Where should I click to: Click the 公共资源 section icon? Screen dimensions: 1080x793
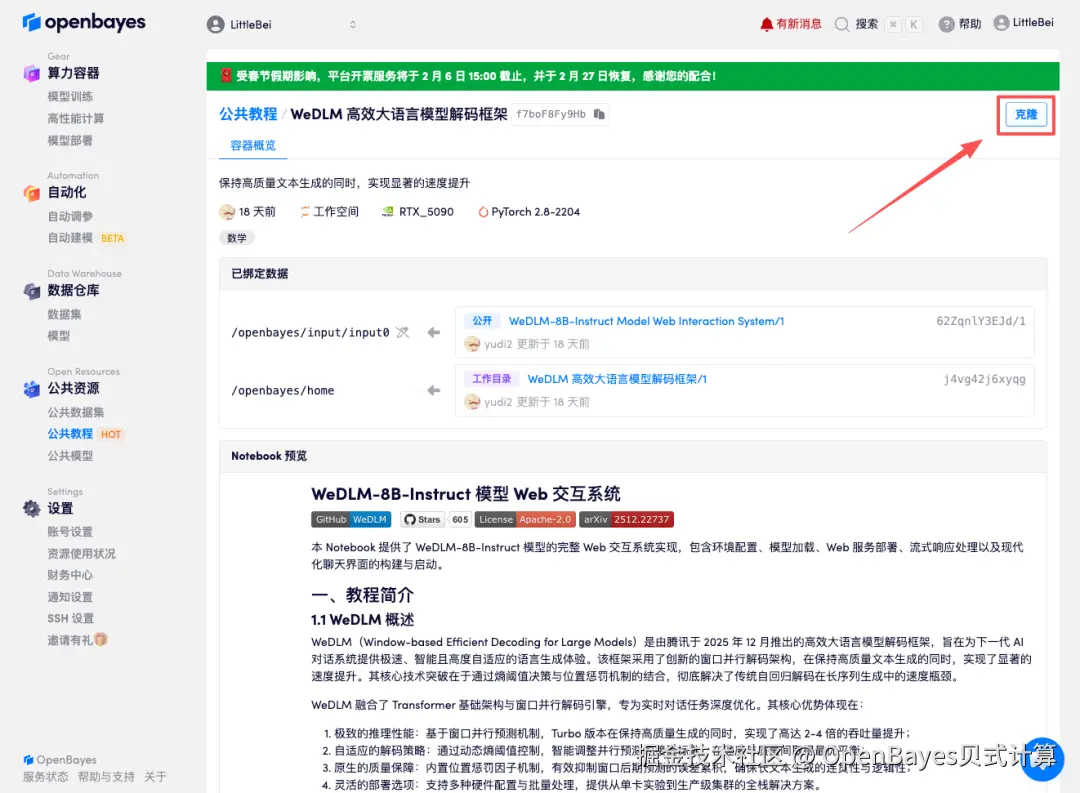coord(32,389)
